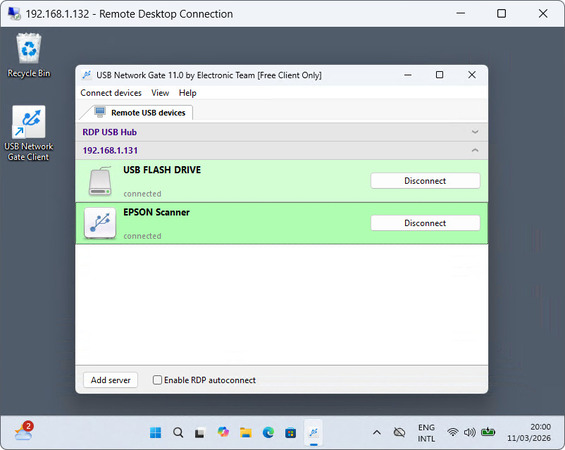
Task: Open taskbar Search
Action: [178, 432]
